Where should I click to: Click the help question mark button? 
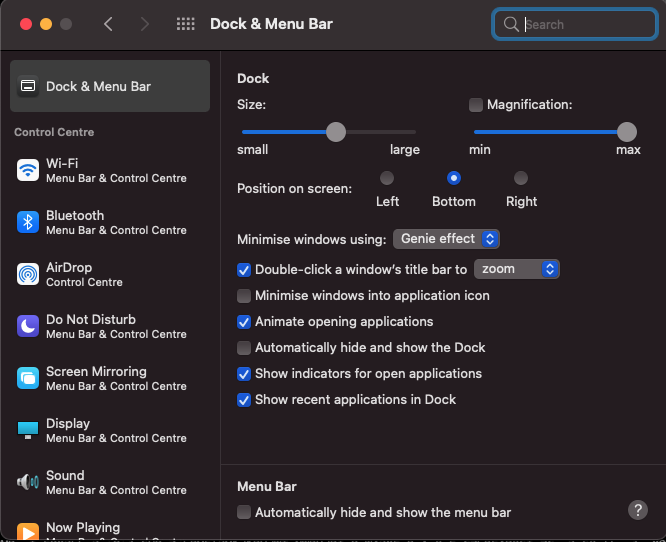(x=638, y=510)
